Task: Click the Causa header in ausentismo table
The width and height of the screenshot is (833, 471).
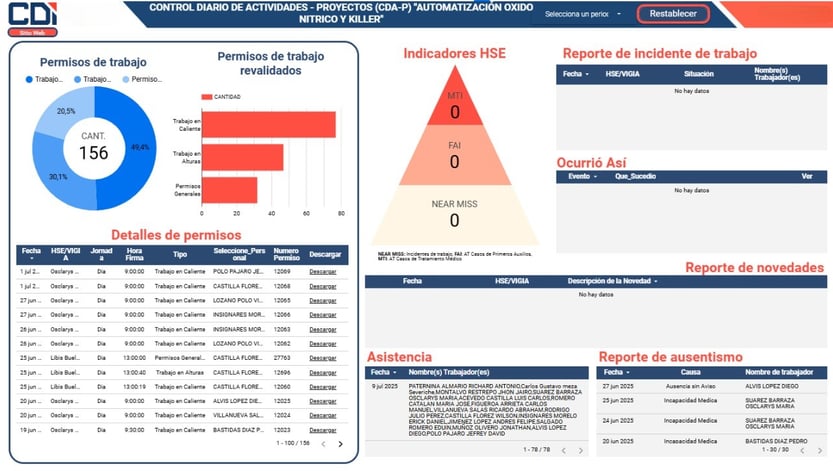Action: [x=690, y=372]
